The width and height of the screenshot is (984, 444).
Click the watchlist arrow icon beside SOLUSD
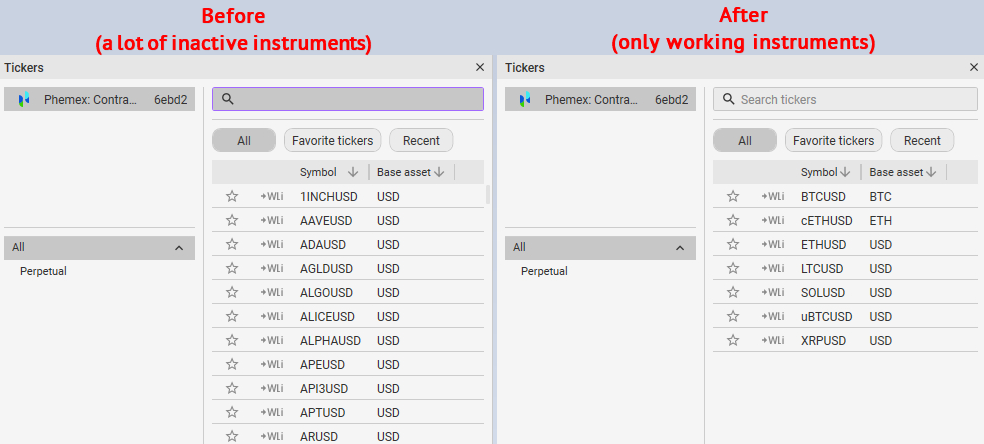click(x=772, y=292)
